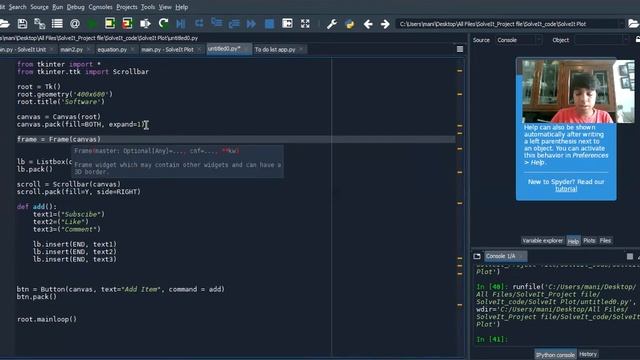Go back with the left arrow icon
The image size is (640, 360).
[x=368, y=24]
